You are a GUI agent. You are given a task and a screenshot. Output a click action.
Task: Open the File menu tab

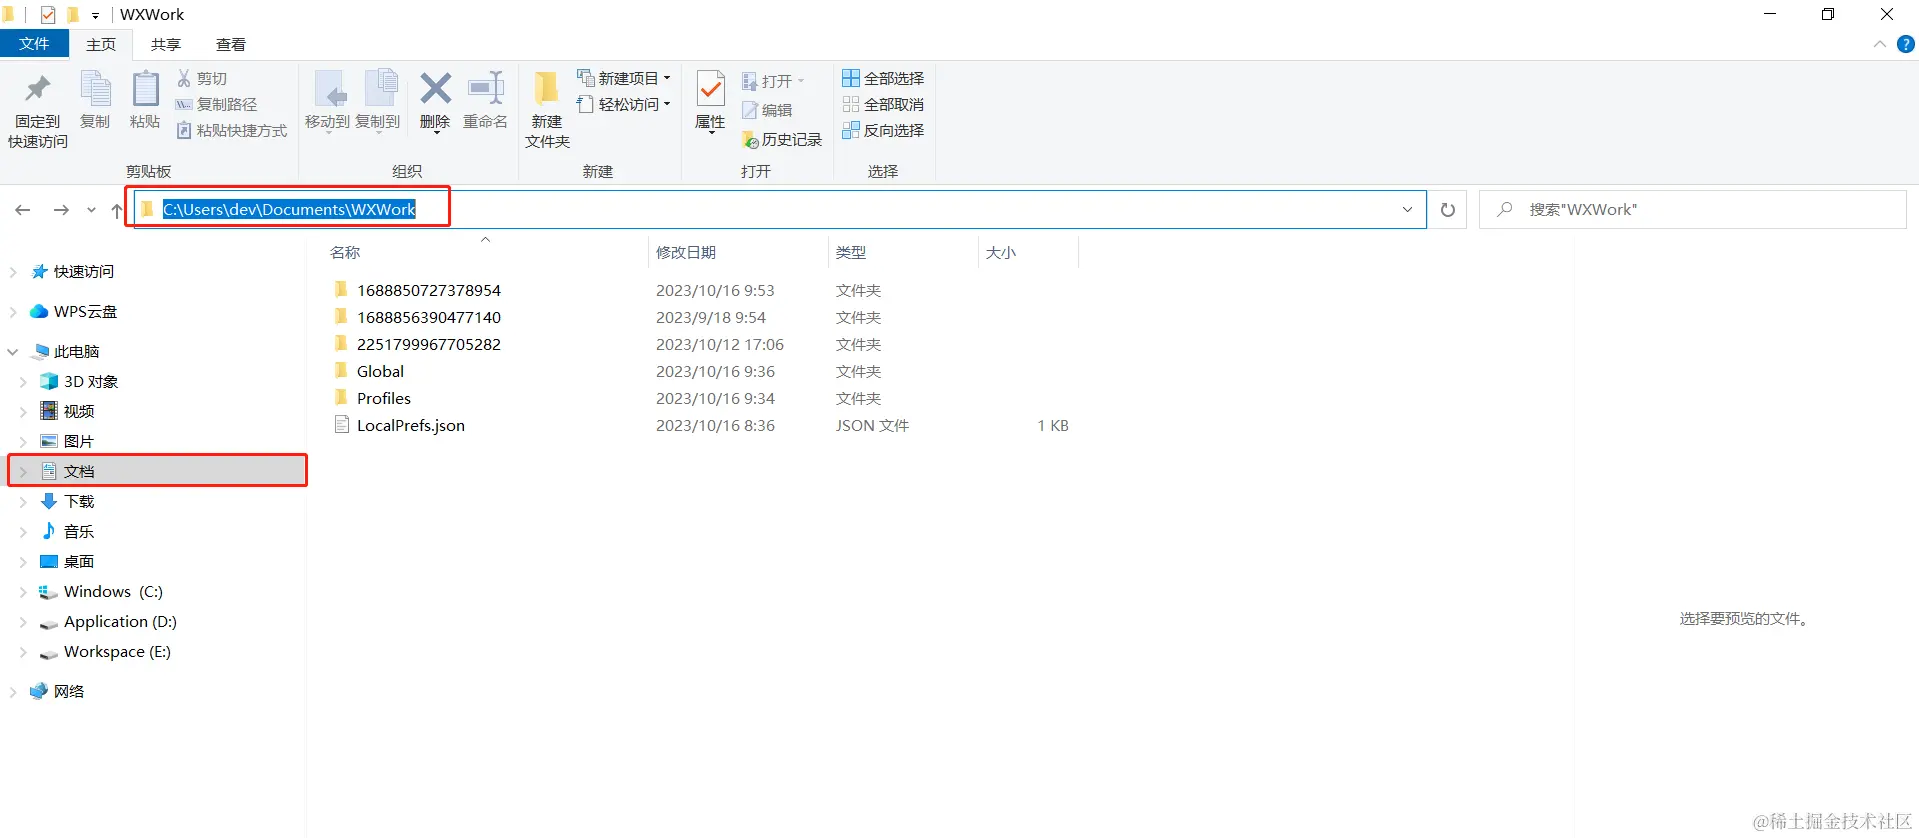(34, 44)
